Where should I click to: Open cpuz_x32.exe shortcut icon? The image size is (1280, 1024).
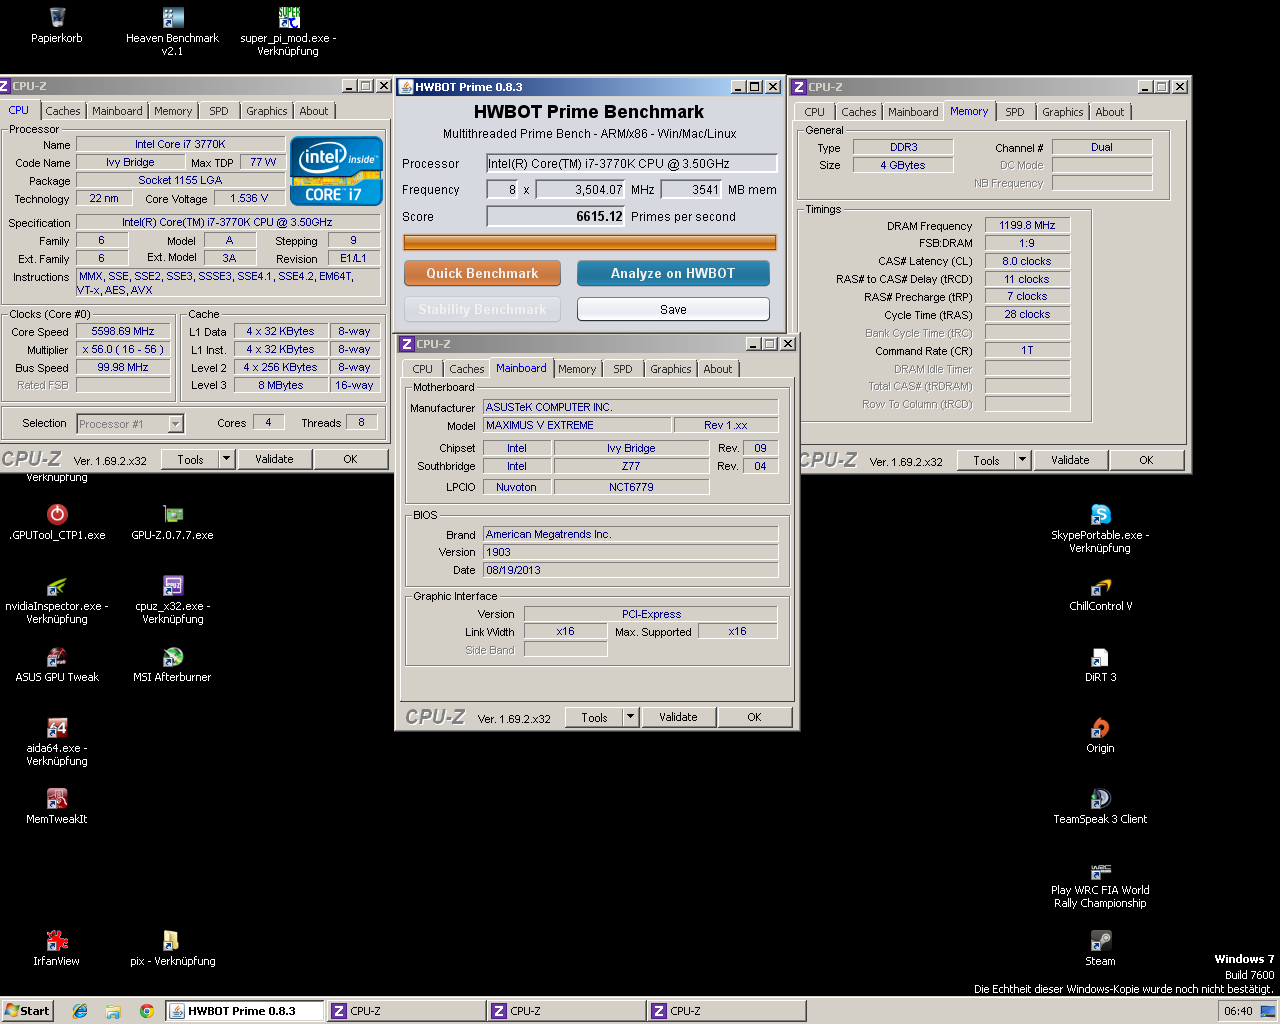tap(173, 586)
